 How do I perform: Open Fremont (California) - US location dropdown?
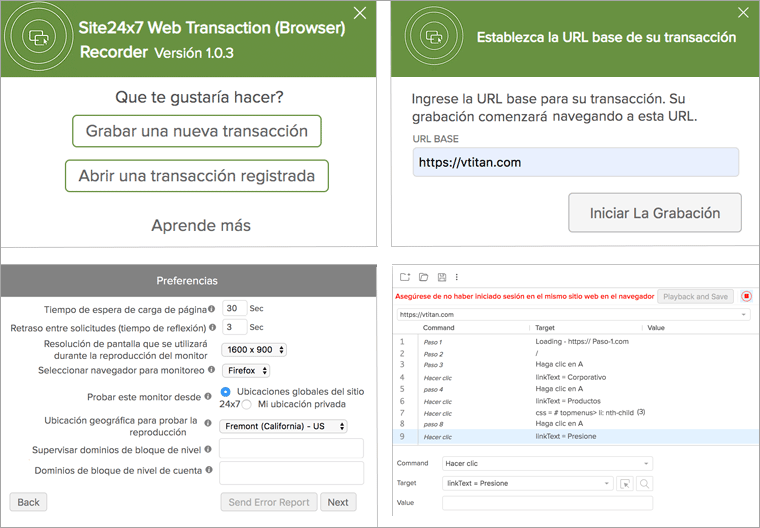coord(284,426)
